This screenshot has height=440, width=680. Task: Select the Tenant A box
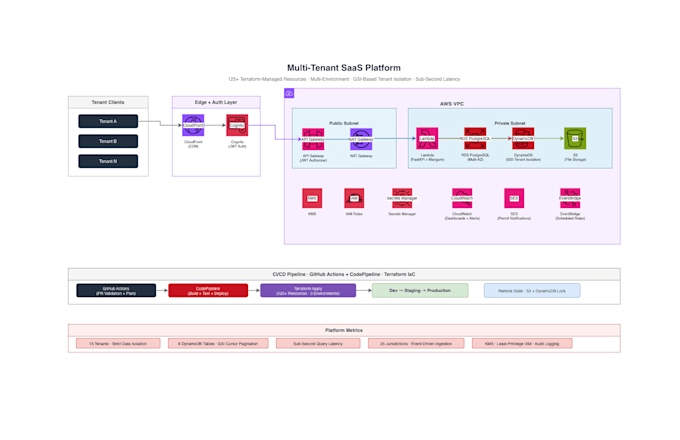108,121
